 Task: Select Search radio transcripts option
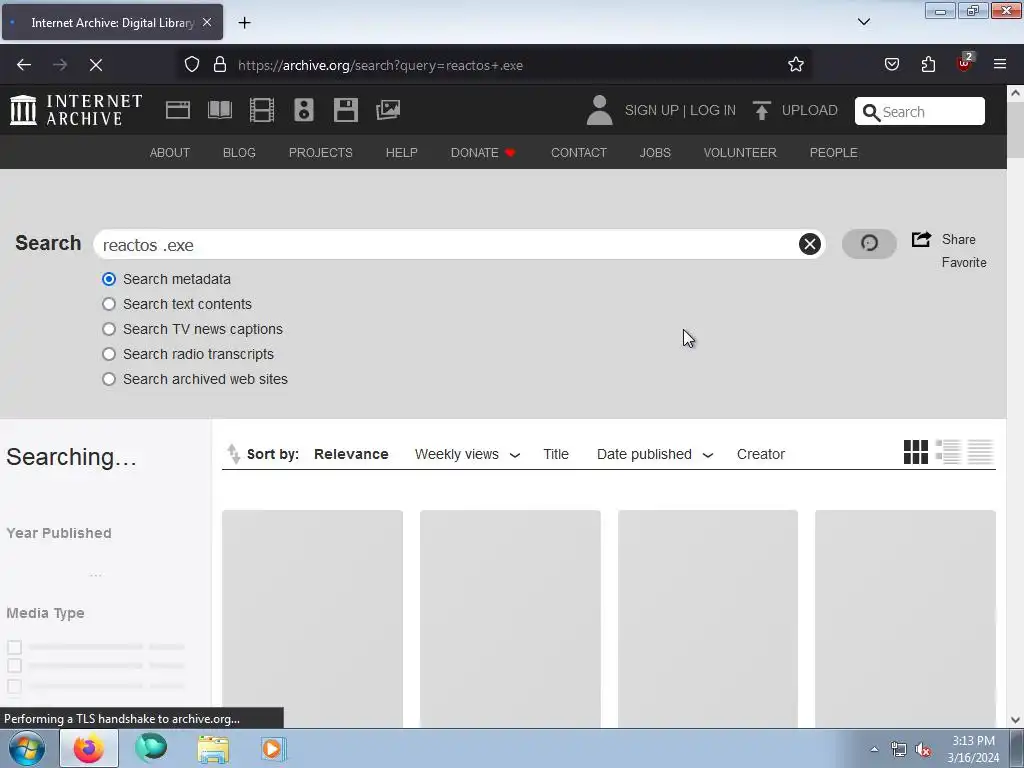coord(109,354)
